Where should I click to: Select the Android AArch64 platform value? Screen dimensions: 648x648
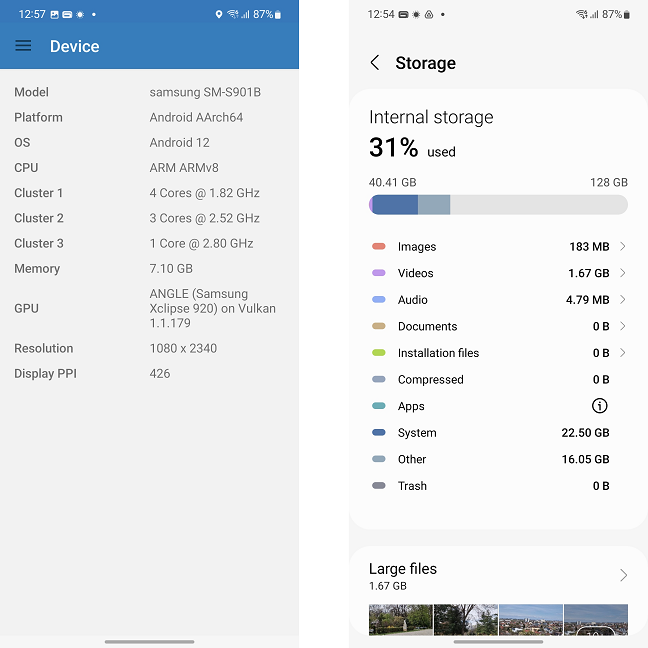click(x=196, y=117)
